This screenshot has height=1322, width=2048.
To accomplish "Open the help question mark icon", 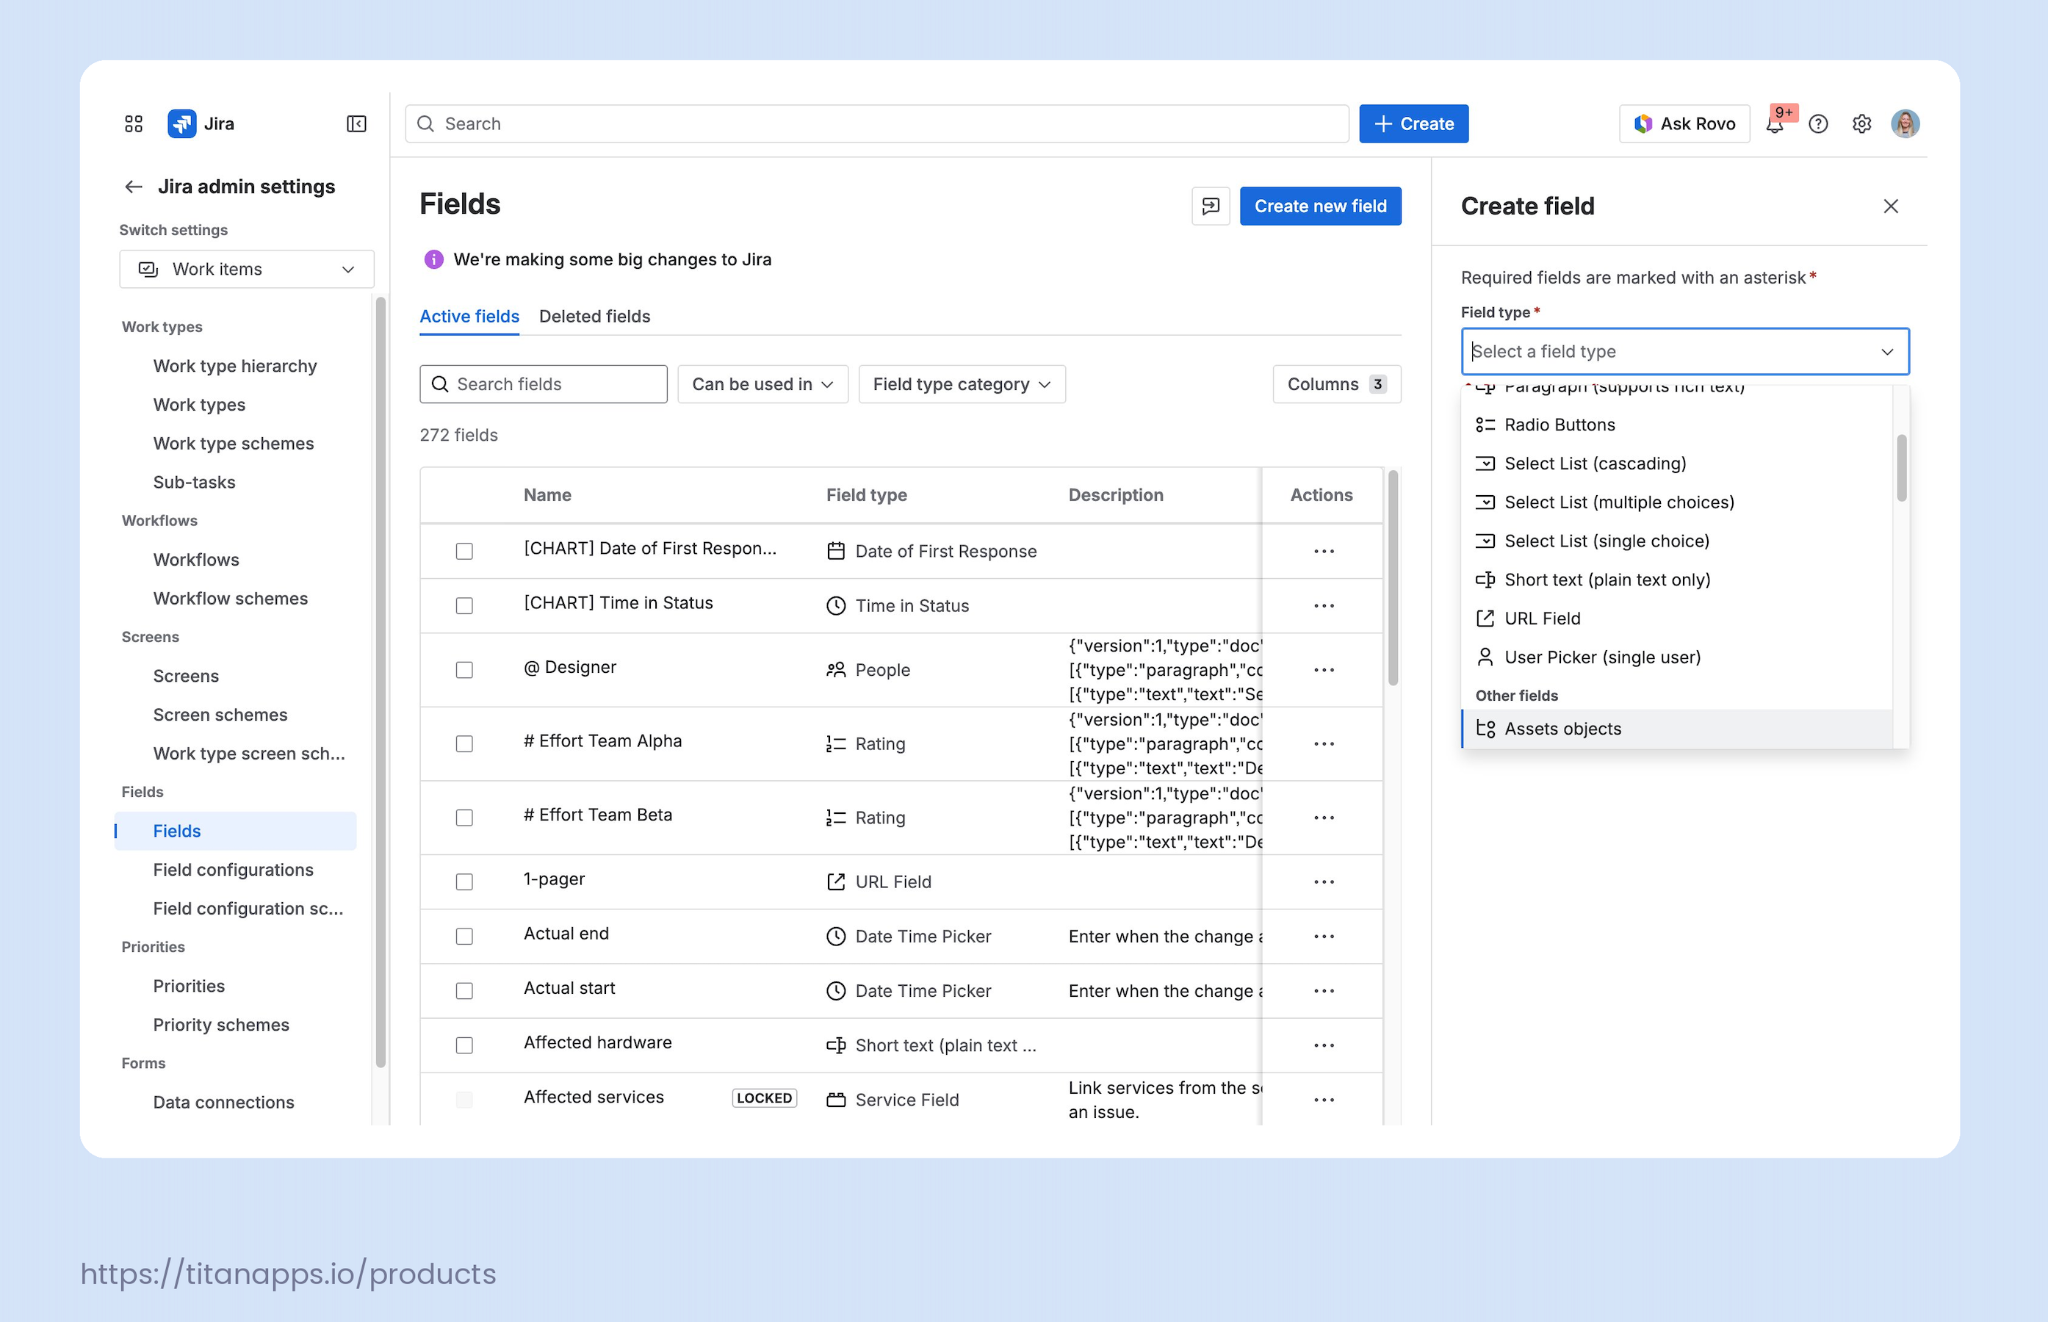I will [1819, 124].
